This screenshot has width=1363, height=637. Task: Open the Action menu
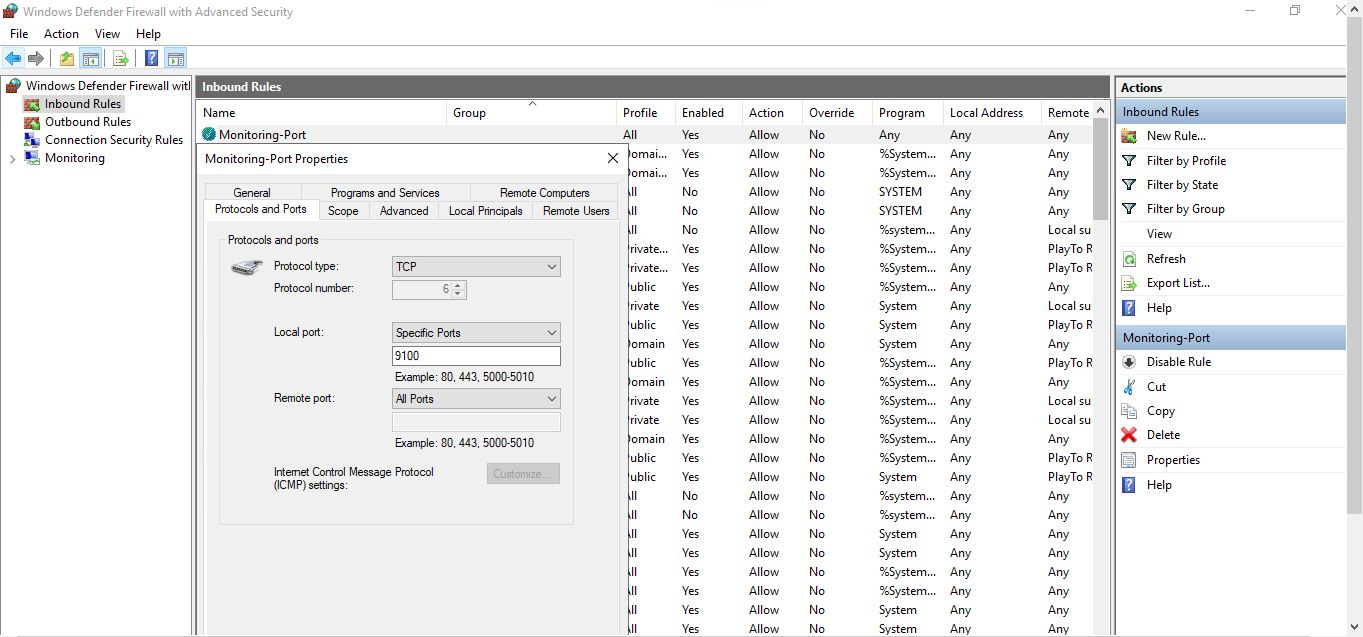click(61, 34)
